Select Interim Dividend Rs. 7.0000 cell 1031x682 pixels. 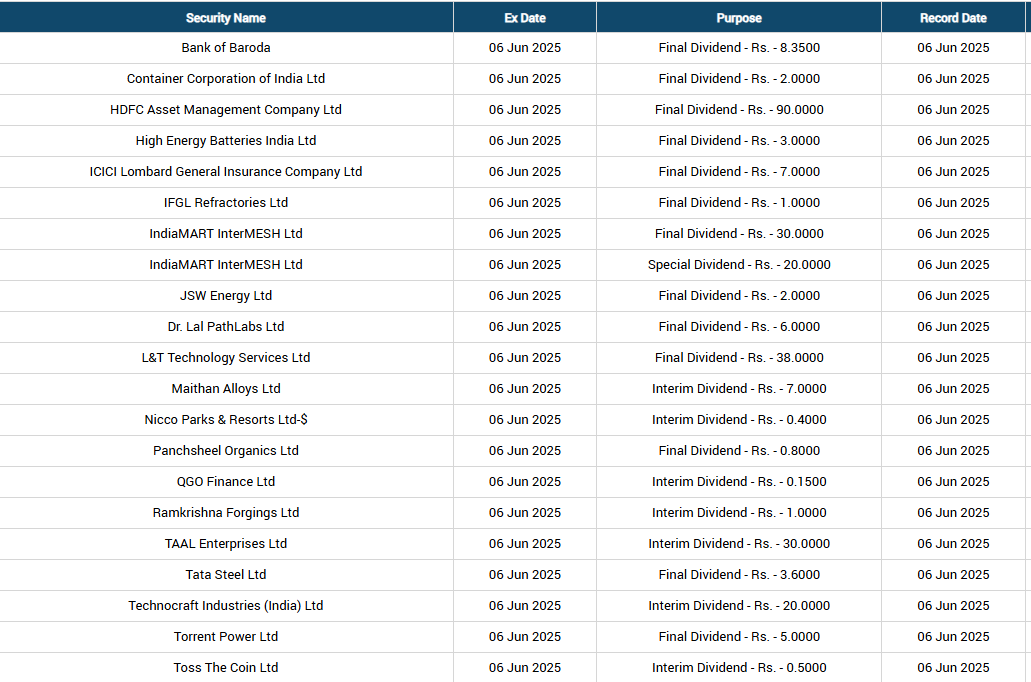[739, 388]
